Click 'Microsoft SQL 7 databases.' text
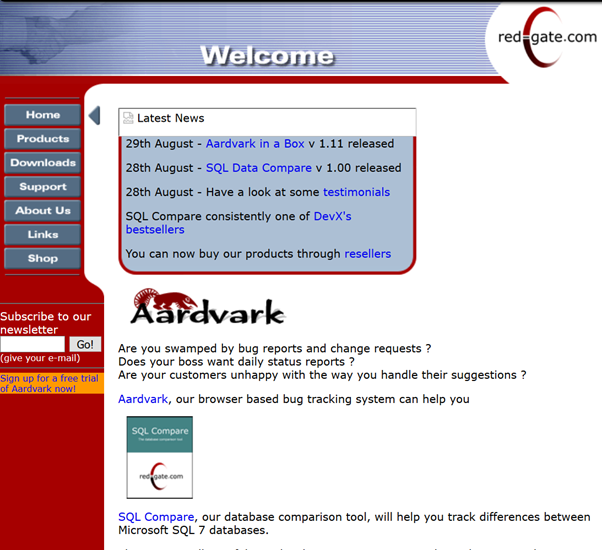602x550 pixels. (x=193, y=530)
